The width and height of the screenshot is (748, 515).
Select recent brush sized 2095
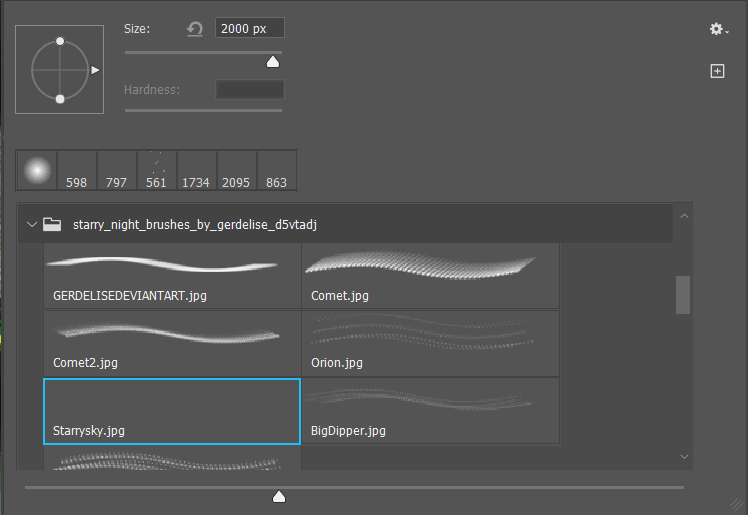[237, 171]
